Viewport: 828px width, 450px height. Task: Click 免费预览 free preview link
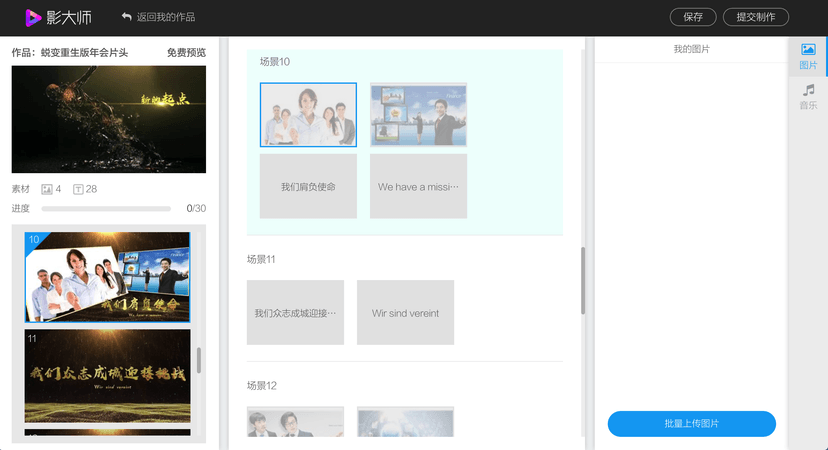[186, 53]
